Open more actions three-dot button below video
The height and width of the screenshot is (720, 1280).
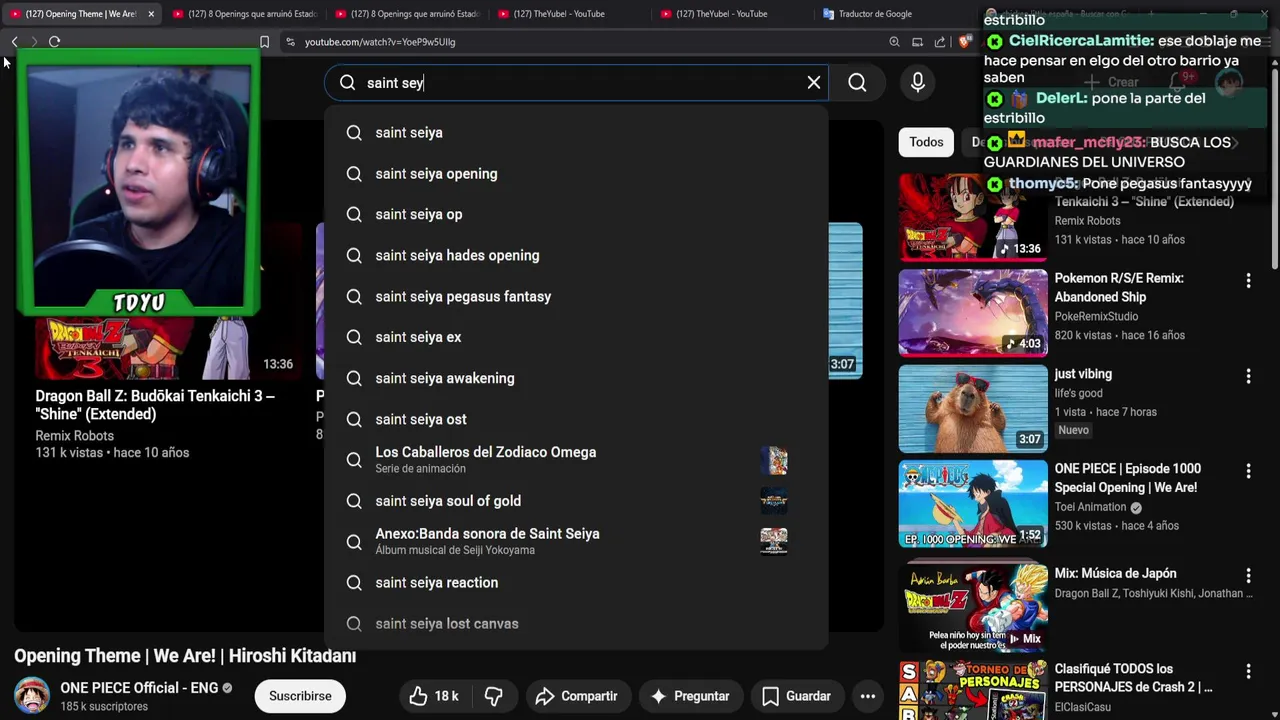click(868, 696)
